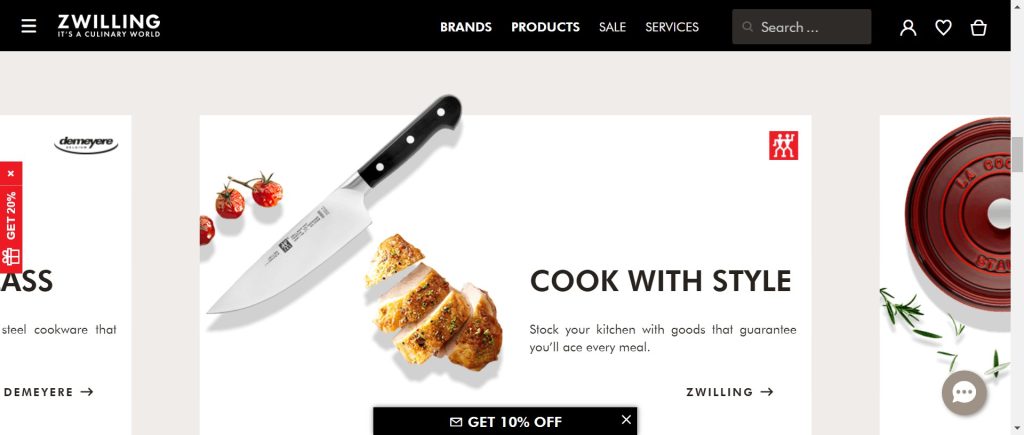Dismiss the Get 10% Off banner
Screen dimensions: 1024x435
click(626, 419)
